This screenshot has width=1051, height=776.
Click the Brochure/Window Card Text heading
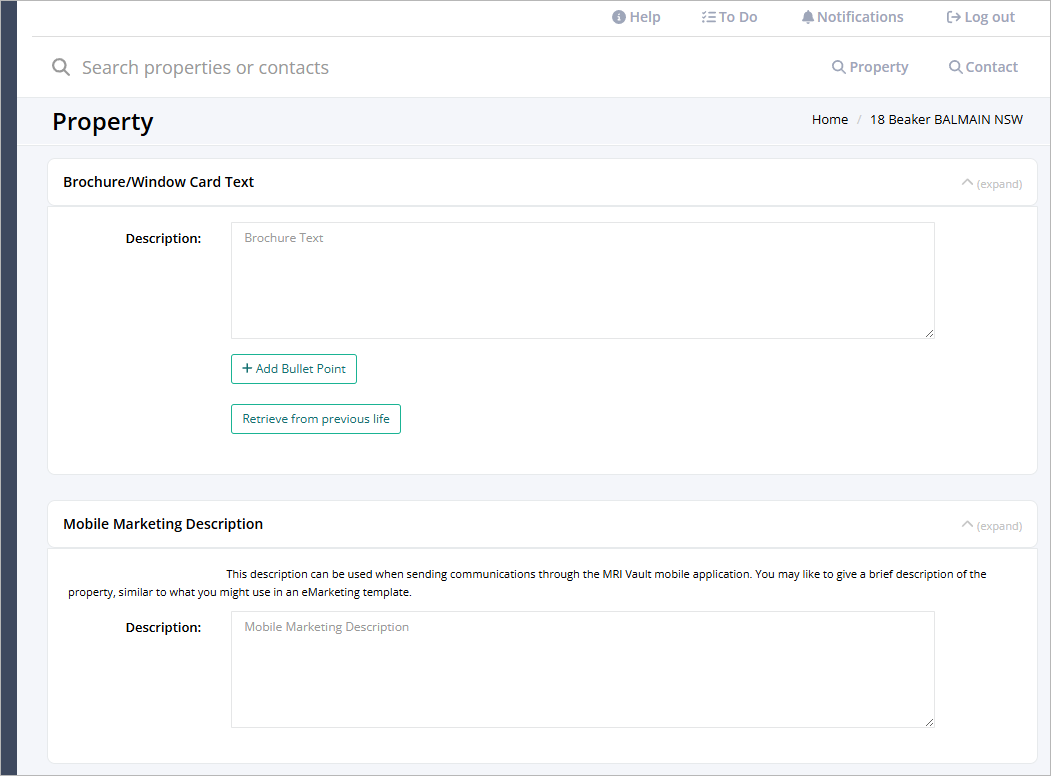pos(159,182)
